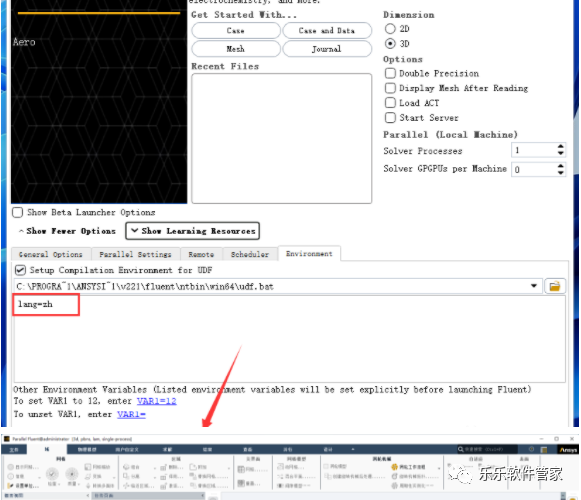Open the first ribbon tab in Fluent window
The height and width of the screenshot is (500, 581).
[14, 450]
